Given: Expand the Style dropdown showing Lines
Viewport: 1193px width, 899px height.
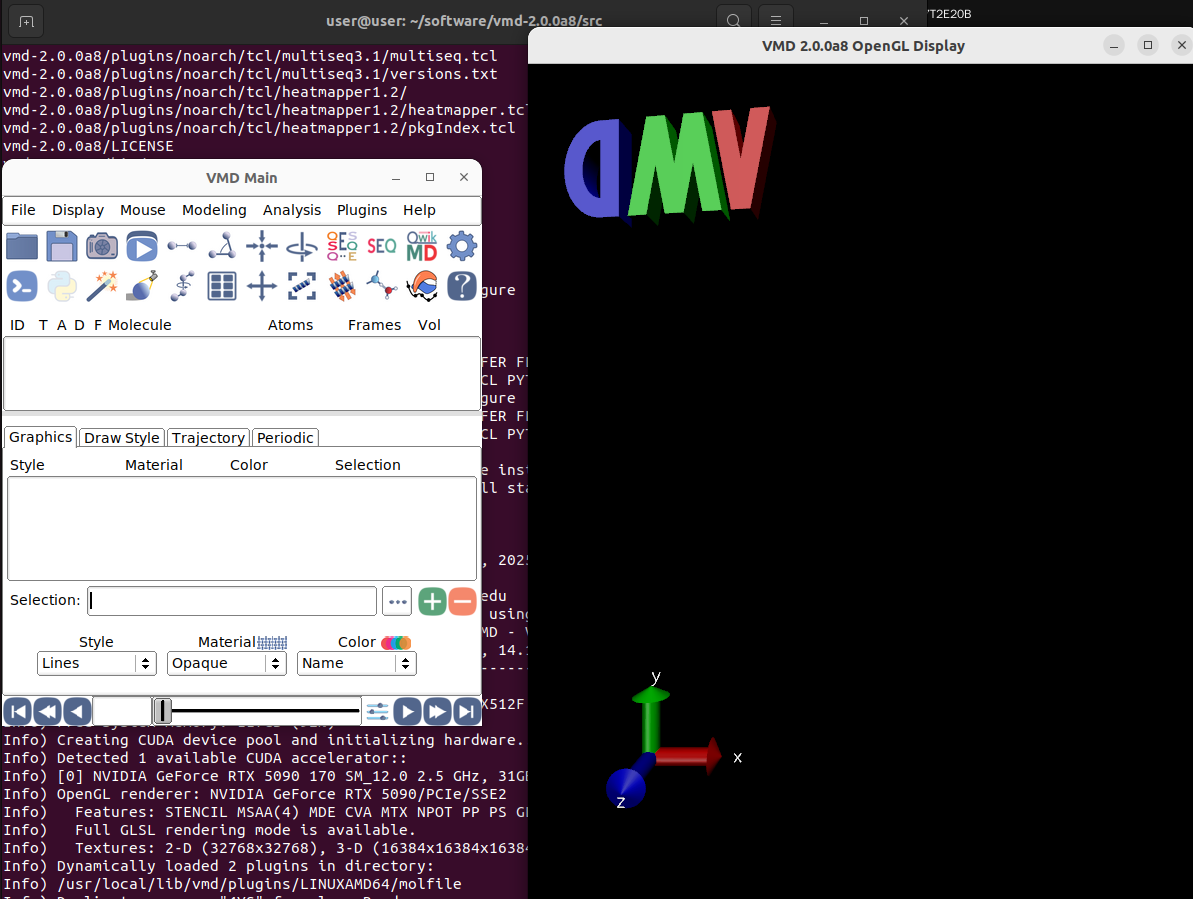Looking at the screenshot, I should (x=97, y=663).
